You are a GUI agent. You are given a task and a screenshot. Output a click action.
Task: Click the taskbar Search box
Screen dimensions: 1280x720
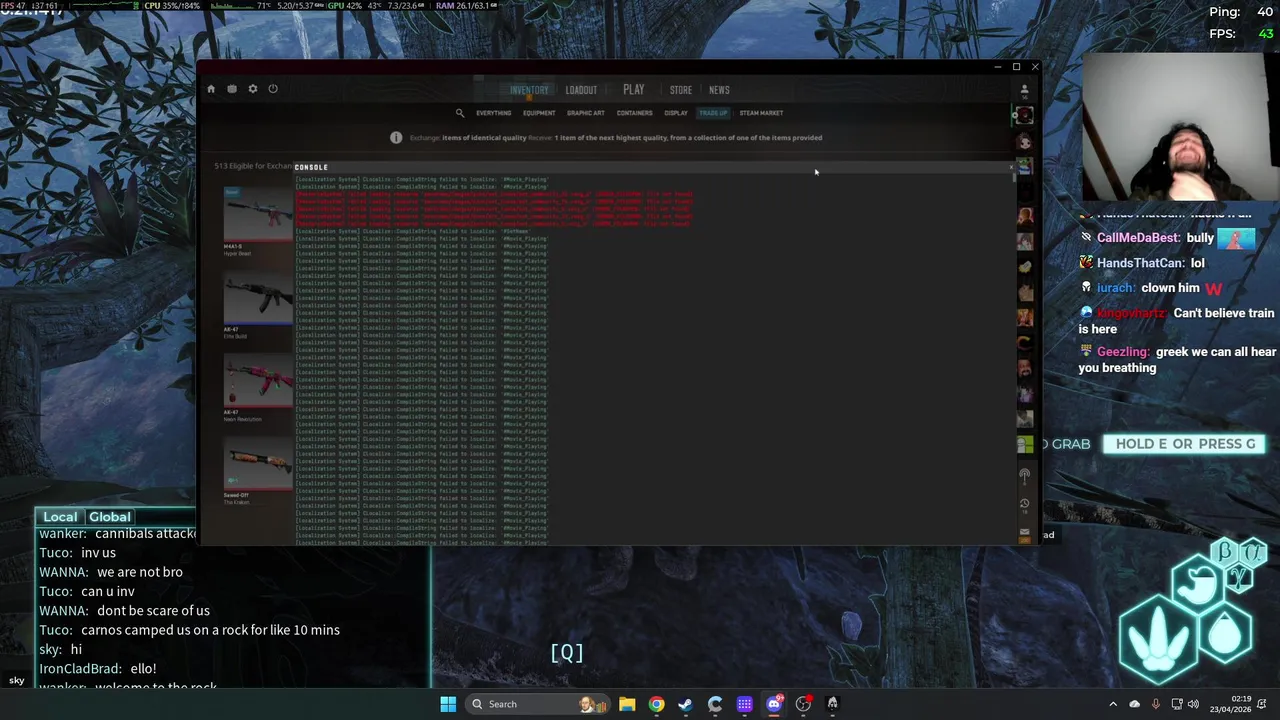pyautogui.click(x=538, y=704)
